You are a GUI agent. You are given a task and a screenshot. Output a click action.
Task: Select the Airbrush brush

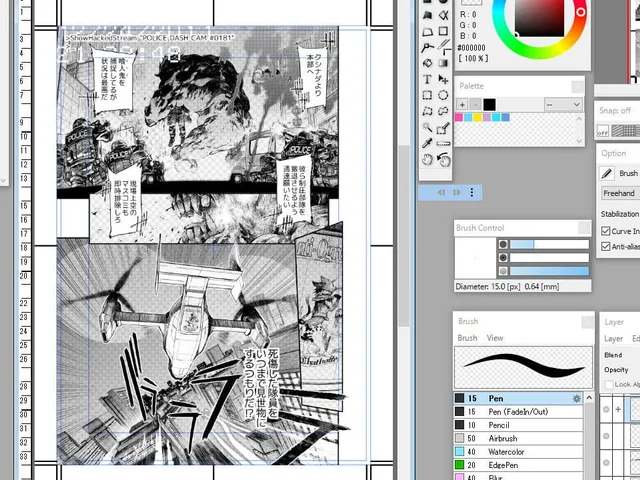point(518,438)
